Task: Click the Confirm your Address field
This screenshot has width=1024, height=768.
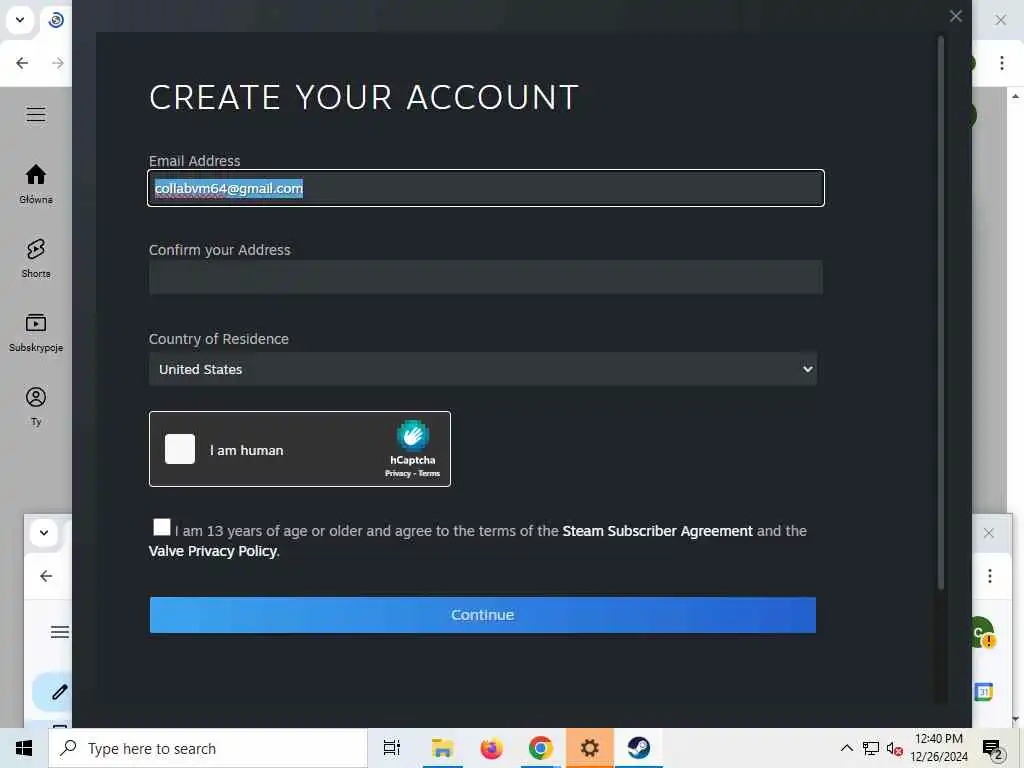Action: [x=486, y=277]
